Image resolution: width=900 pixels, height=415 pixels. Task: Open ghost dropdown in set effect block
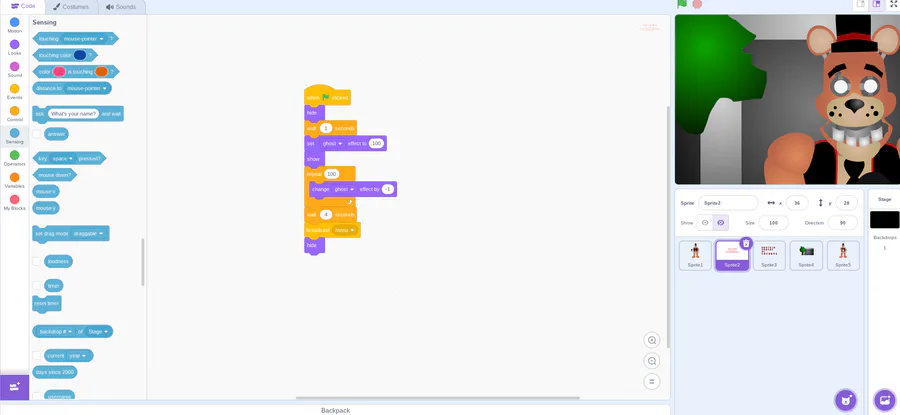click(332, 143)
